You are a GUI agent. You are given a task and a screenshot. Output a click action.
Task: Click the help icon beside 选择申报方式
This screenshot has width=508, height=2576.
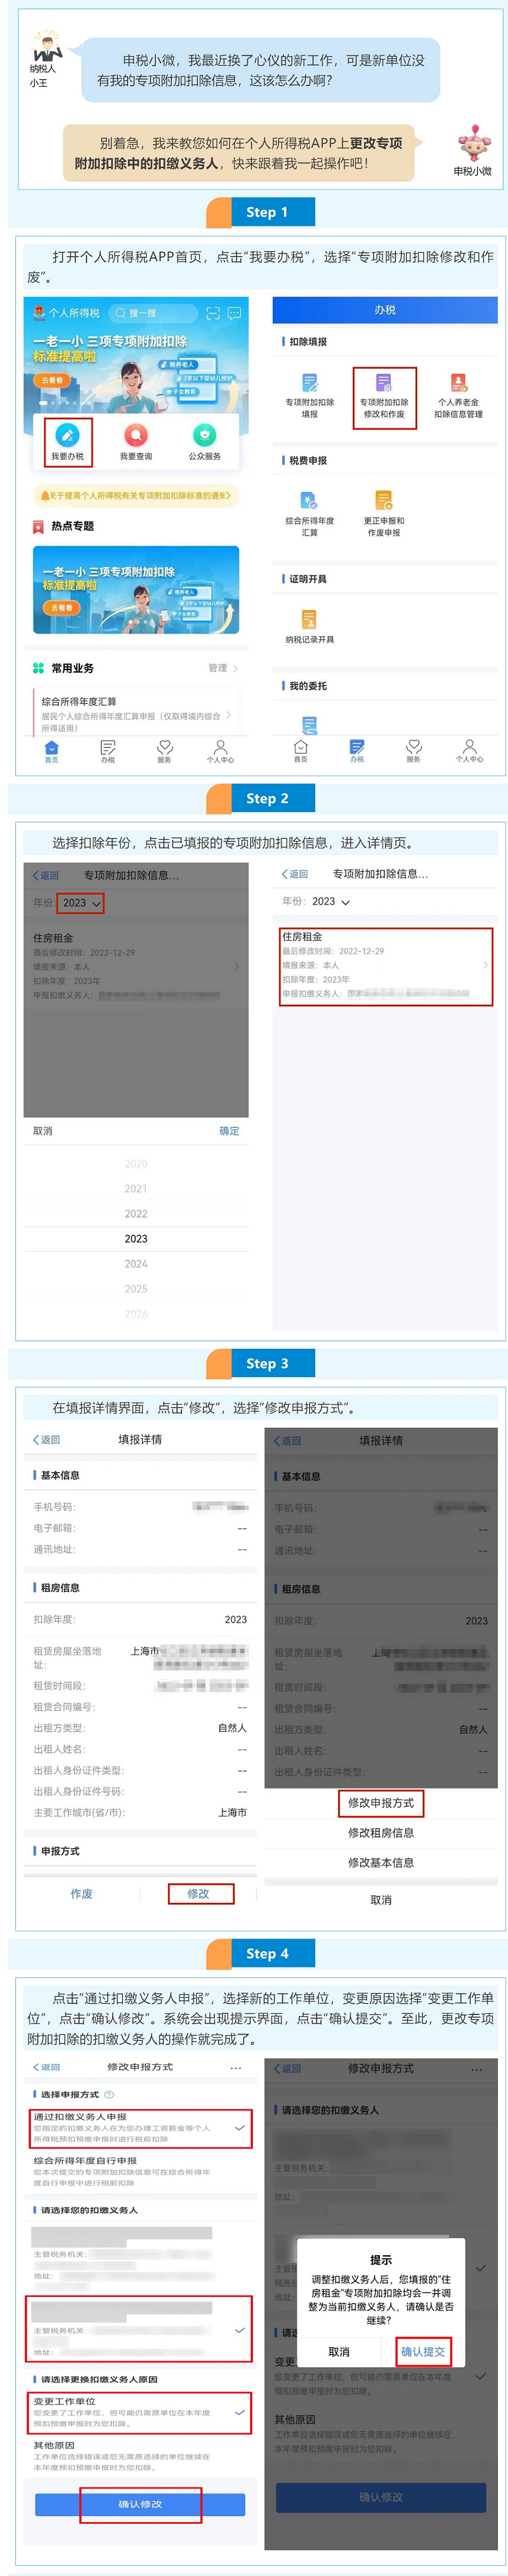coord(109,2094)
